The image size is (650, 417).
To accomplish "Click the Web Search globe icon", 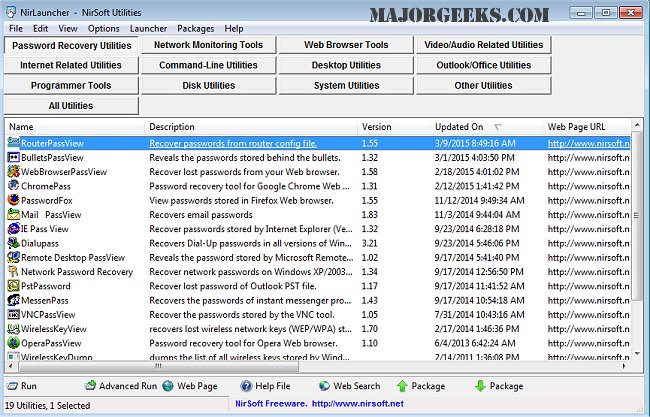I will (x=324, y=386).
